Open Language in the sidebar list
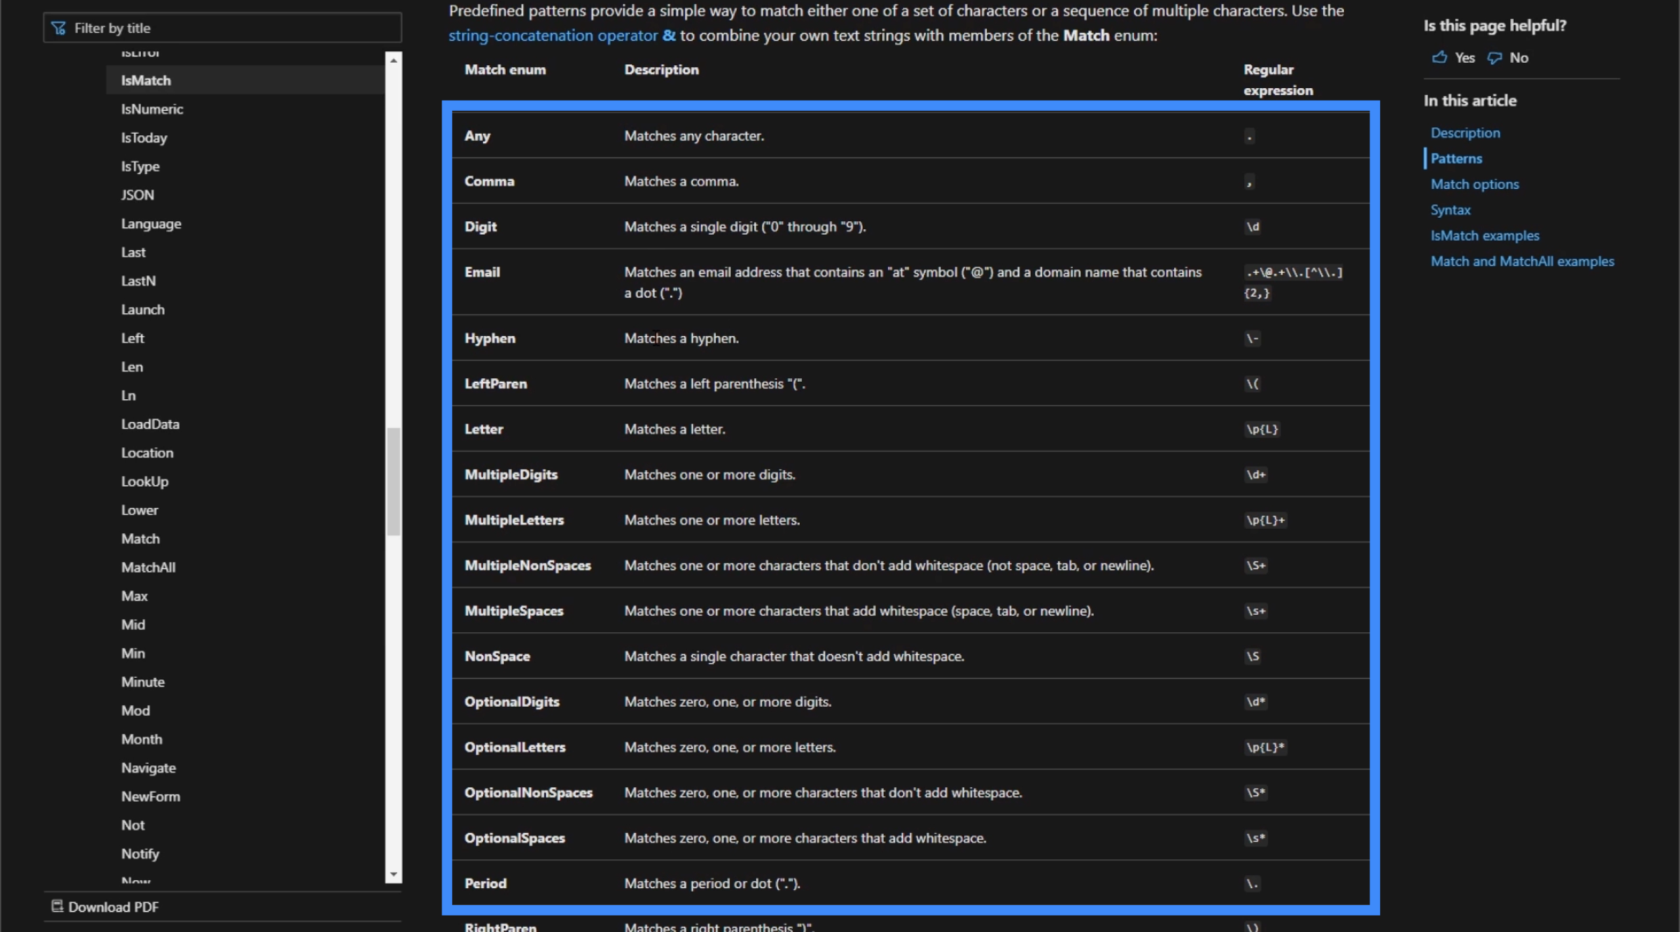 pos(151,224)
